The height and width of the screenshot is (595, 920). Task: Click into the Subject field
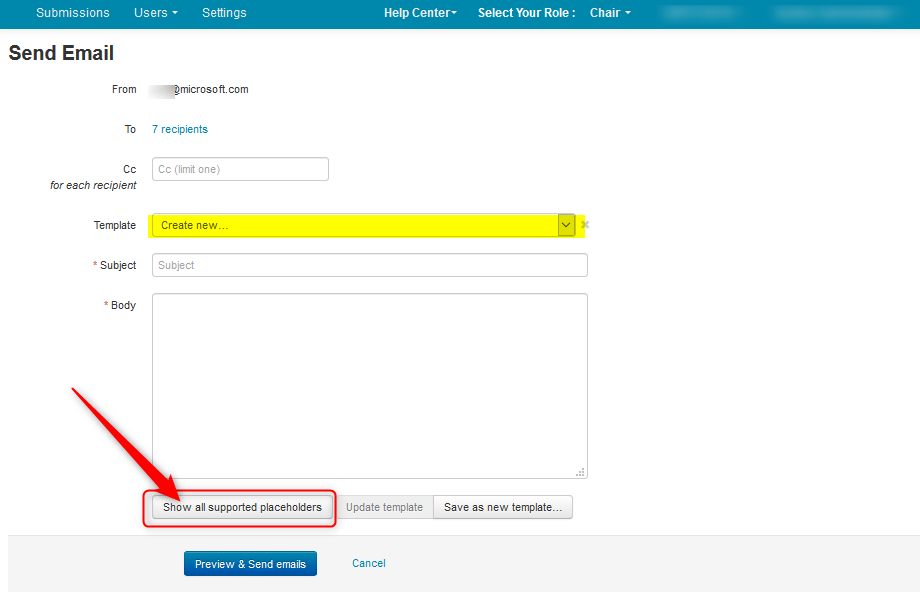[x=370, y=265]
